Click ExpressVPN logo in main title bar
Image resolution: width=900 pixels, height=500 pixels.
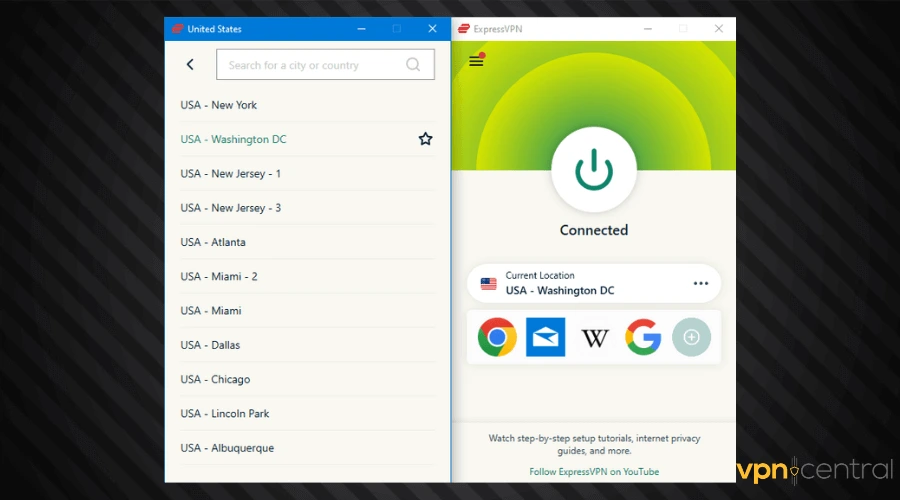click(x=464, y=29)
